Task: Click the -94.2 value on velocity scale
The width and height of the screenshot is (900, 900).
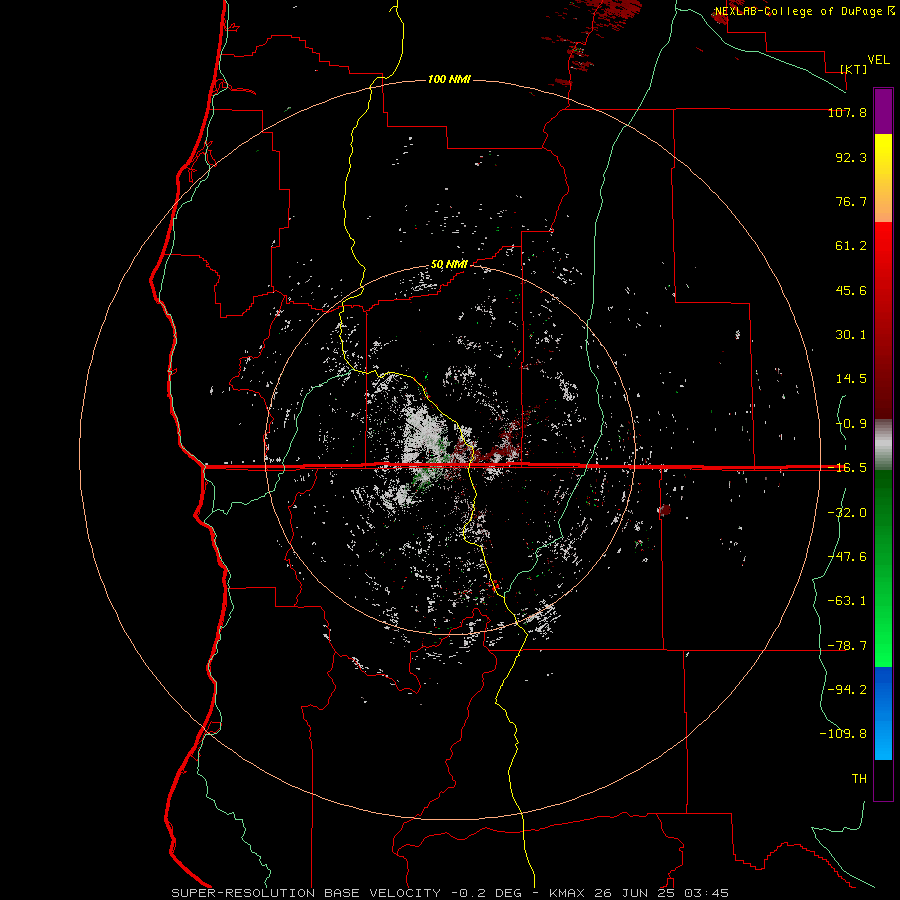Action: [x=847, y=690]
